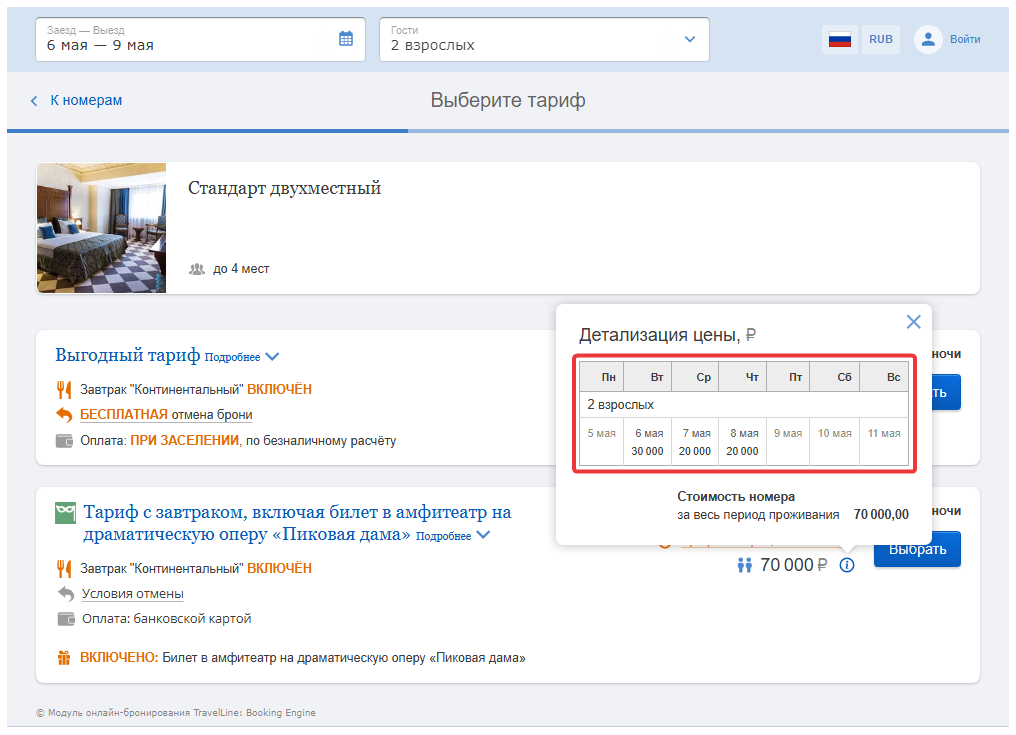The height and width of the screenshot is (735, 1016).
Task: Click the back chevron beside К номерам
Action: 34,101
